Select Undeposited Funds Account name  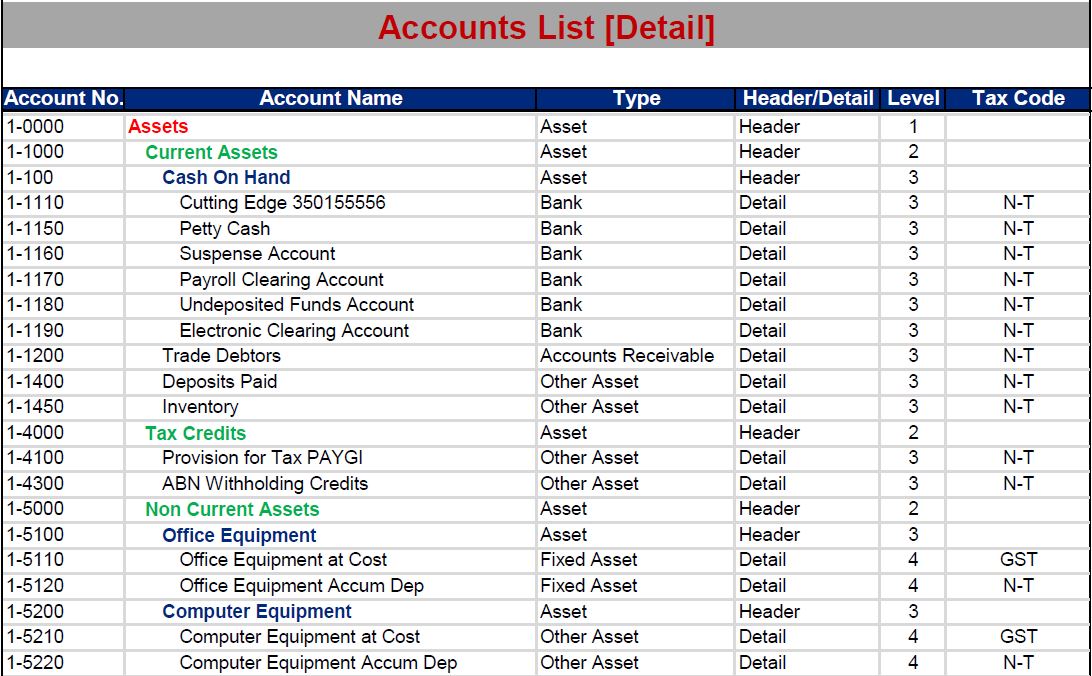[x=297, y=304]
